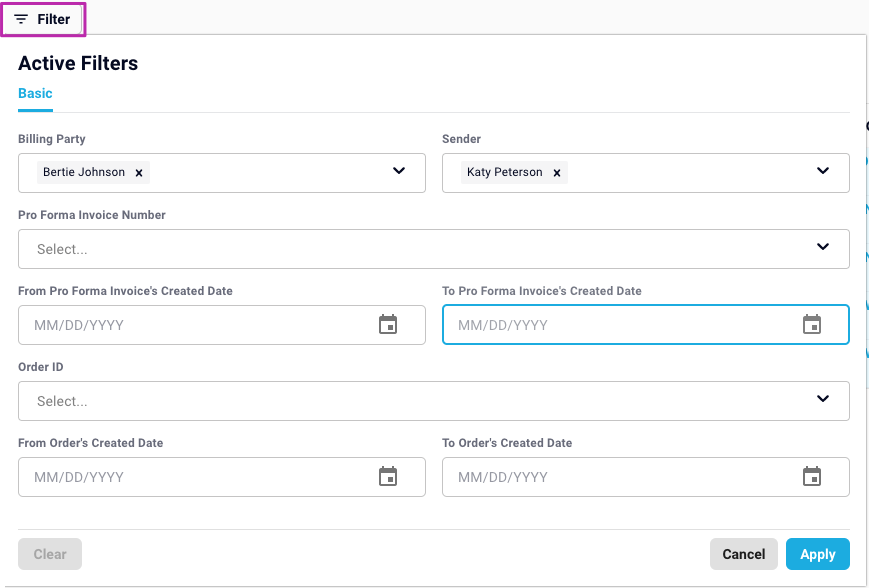Remove Katy Peterson from Sender
The height and width of the screenshot is (588, 869).
pyautogui.click(x=557, y=173)
